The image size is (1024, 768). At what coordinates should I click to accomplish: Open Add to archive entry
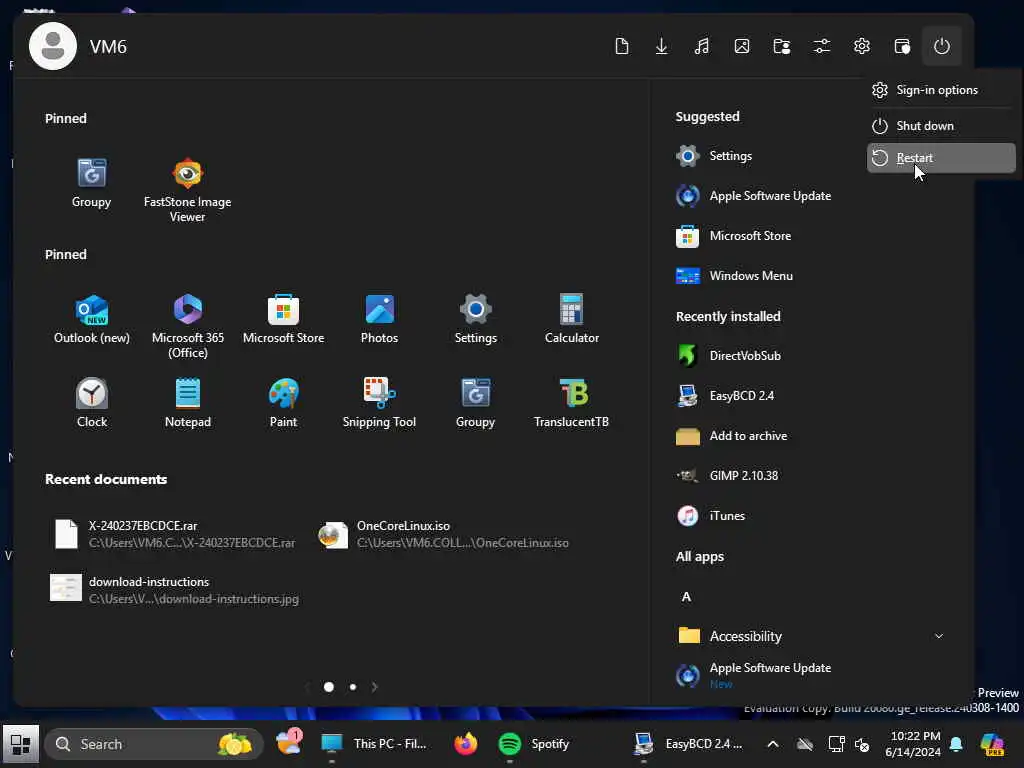[731, 436]
